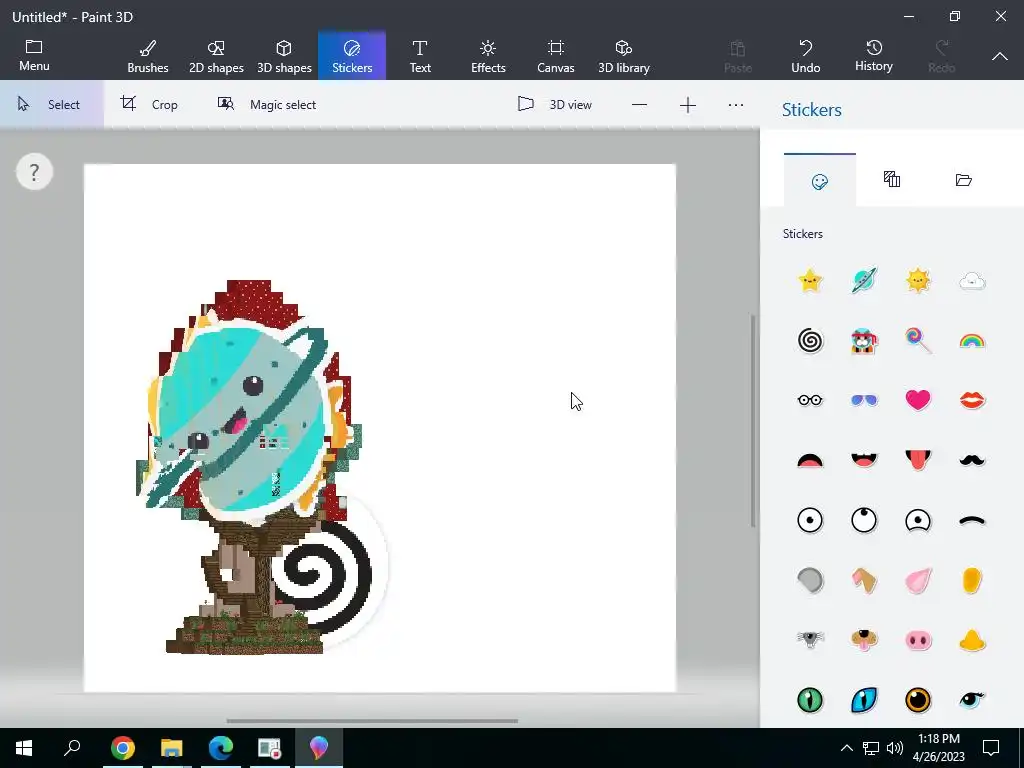Pick the cat whiskers nose sticker
The width and height of the screenshot is (1024, 768).
coord(810,640)
